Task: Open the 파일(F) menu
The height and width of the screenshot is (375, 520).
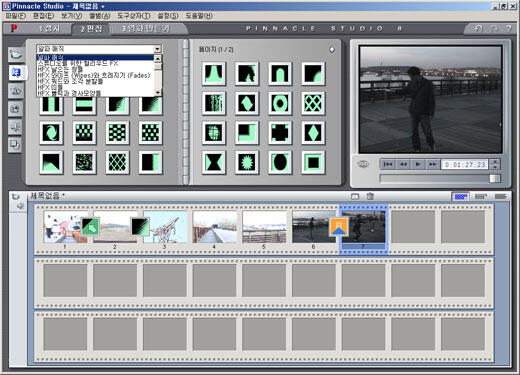Action: [x=15, y=16]
